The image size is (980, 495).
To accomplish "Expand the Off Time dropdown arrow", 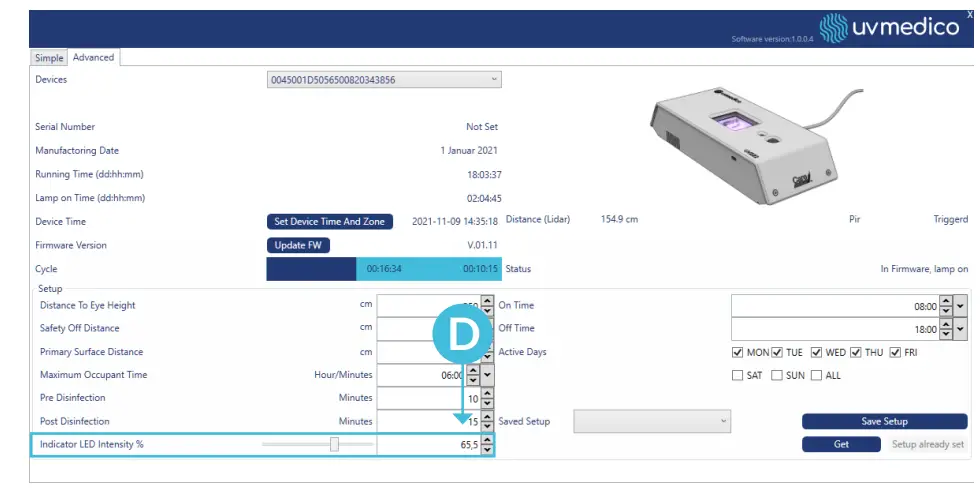I will point(960,329).
